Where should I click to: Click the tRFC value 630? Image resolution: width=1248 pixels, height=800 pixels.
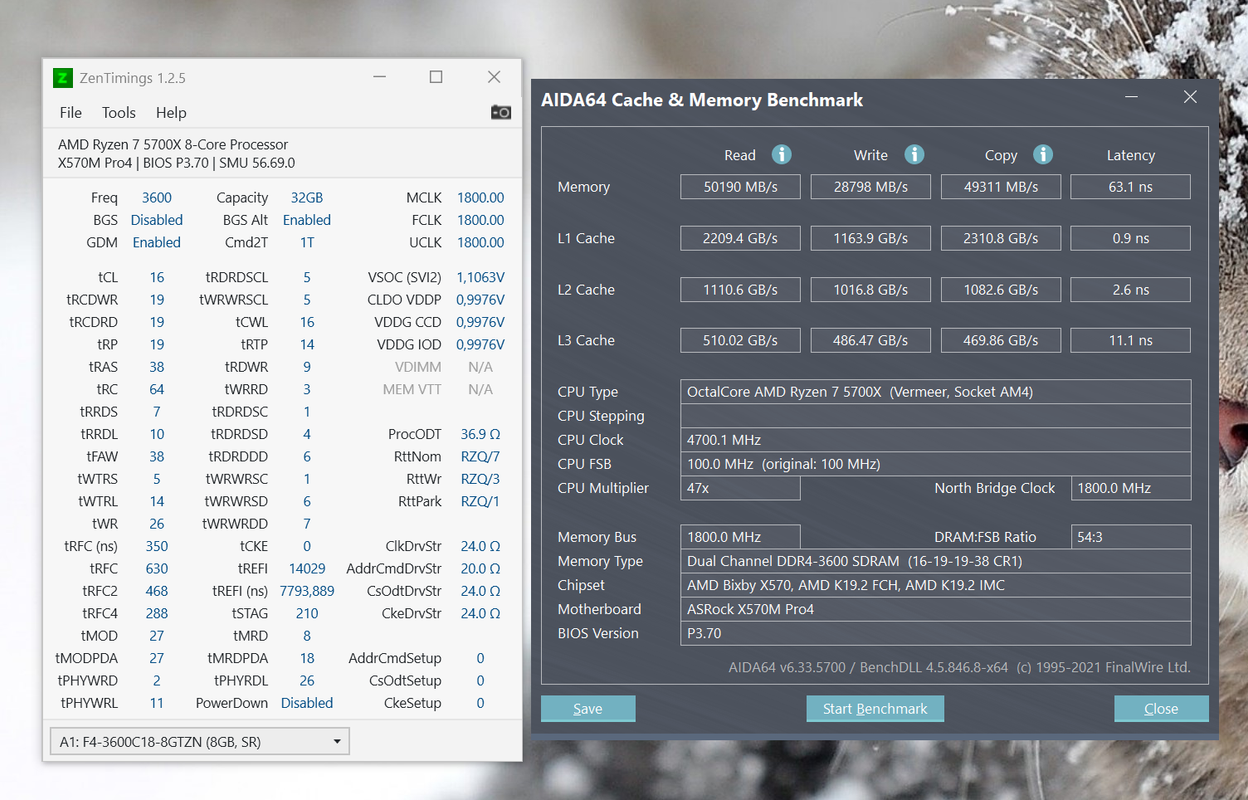(x=157, y=568)
